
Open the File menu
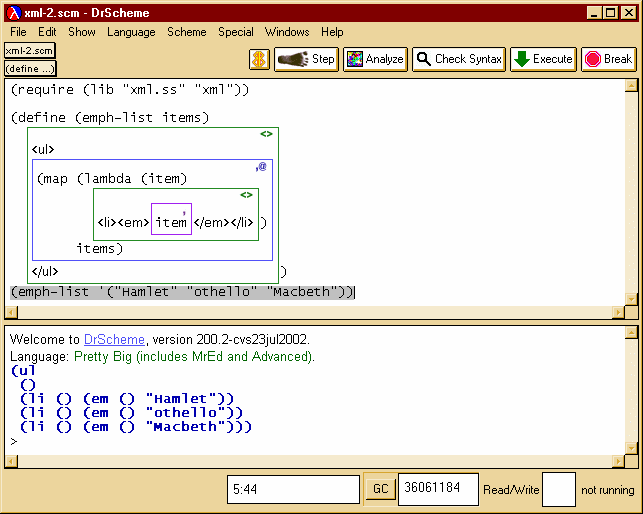coord(18,32)
